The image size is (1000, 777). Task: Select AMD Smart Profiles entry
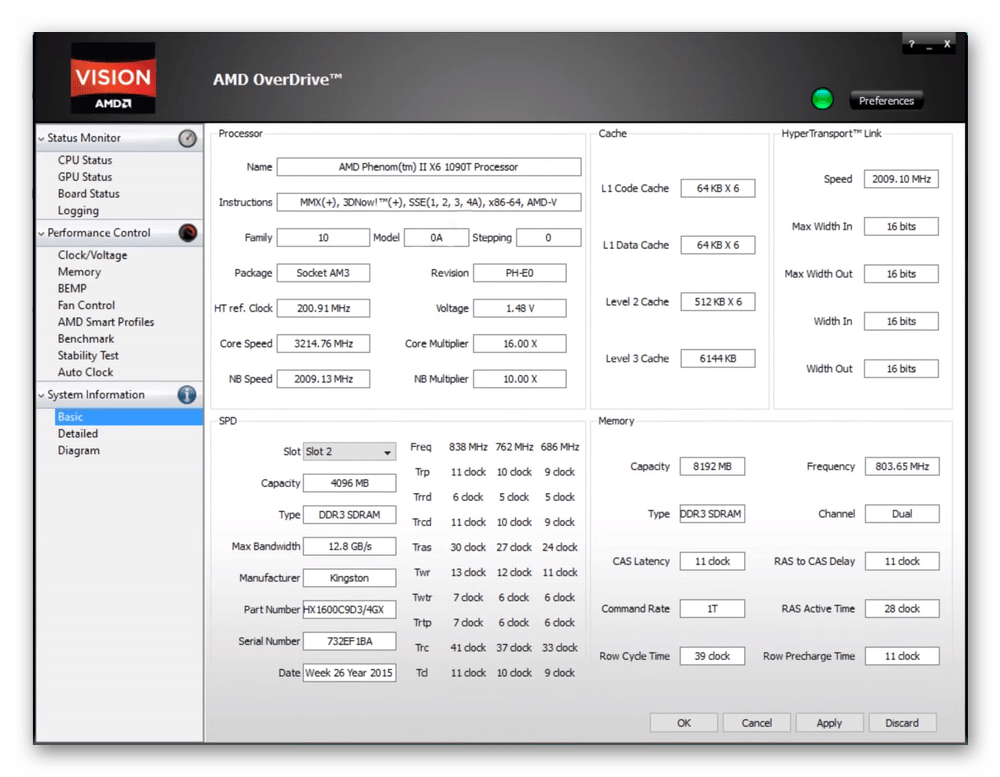pyautogui.click(x=106, y=322)
